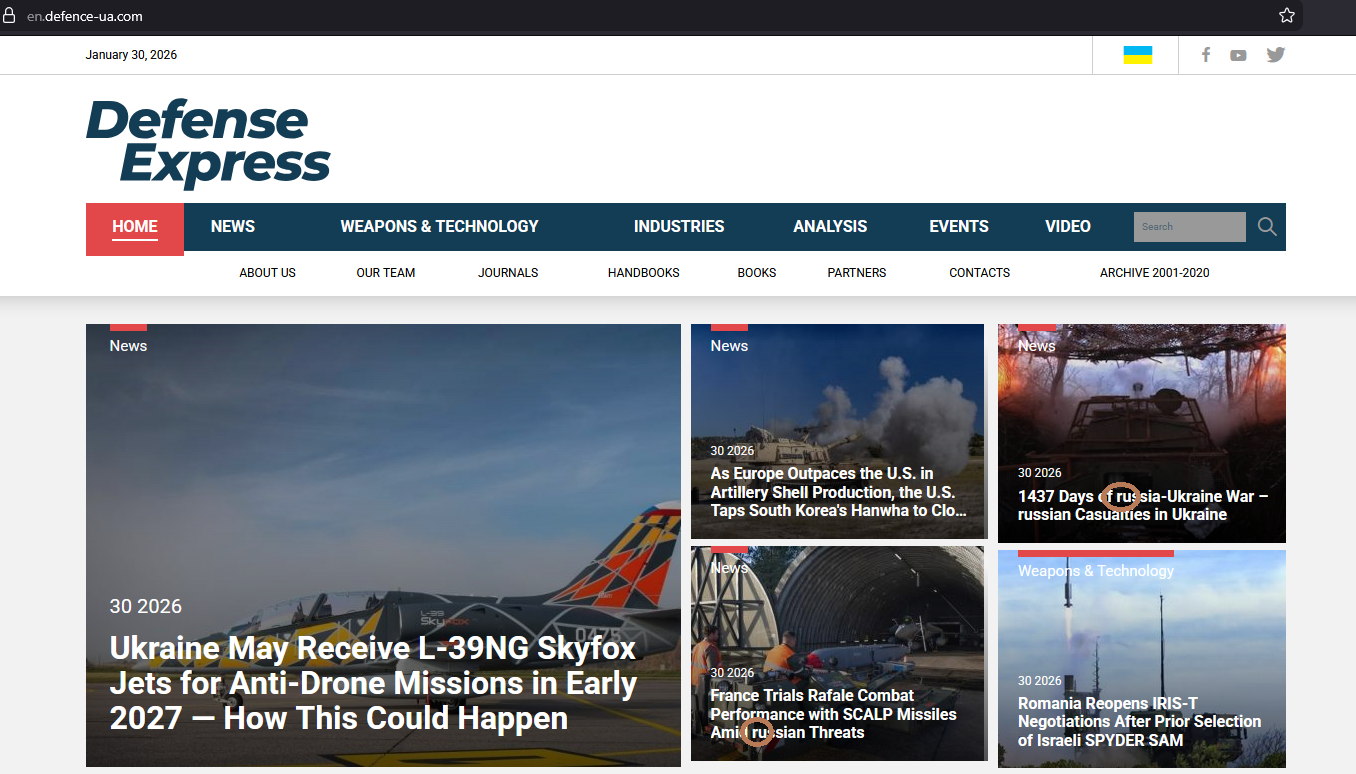The image size is (1356, 774).
Task: Open the CONTACTS link
Action: (x=980, y=272)
